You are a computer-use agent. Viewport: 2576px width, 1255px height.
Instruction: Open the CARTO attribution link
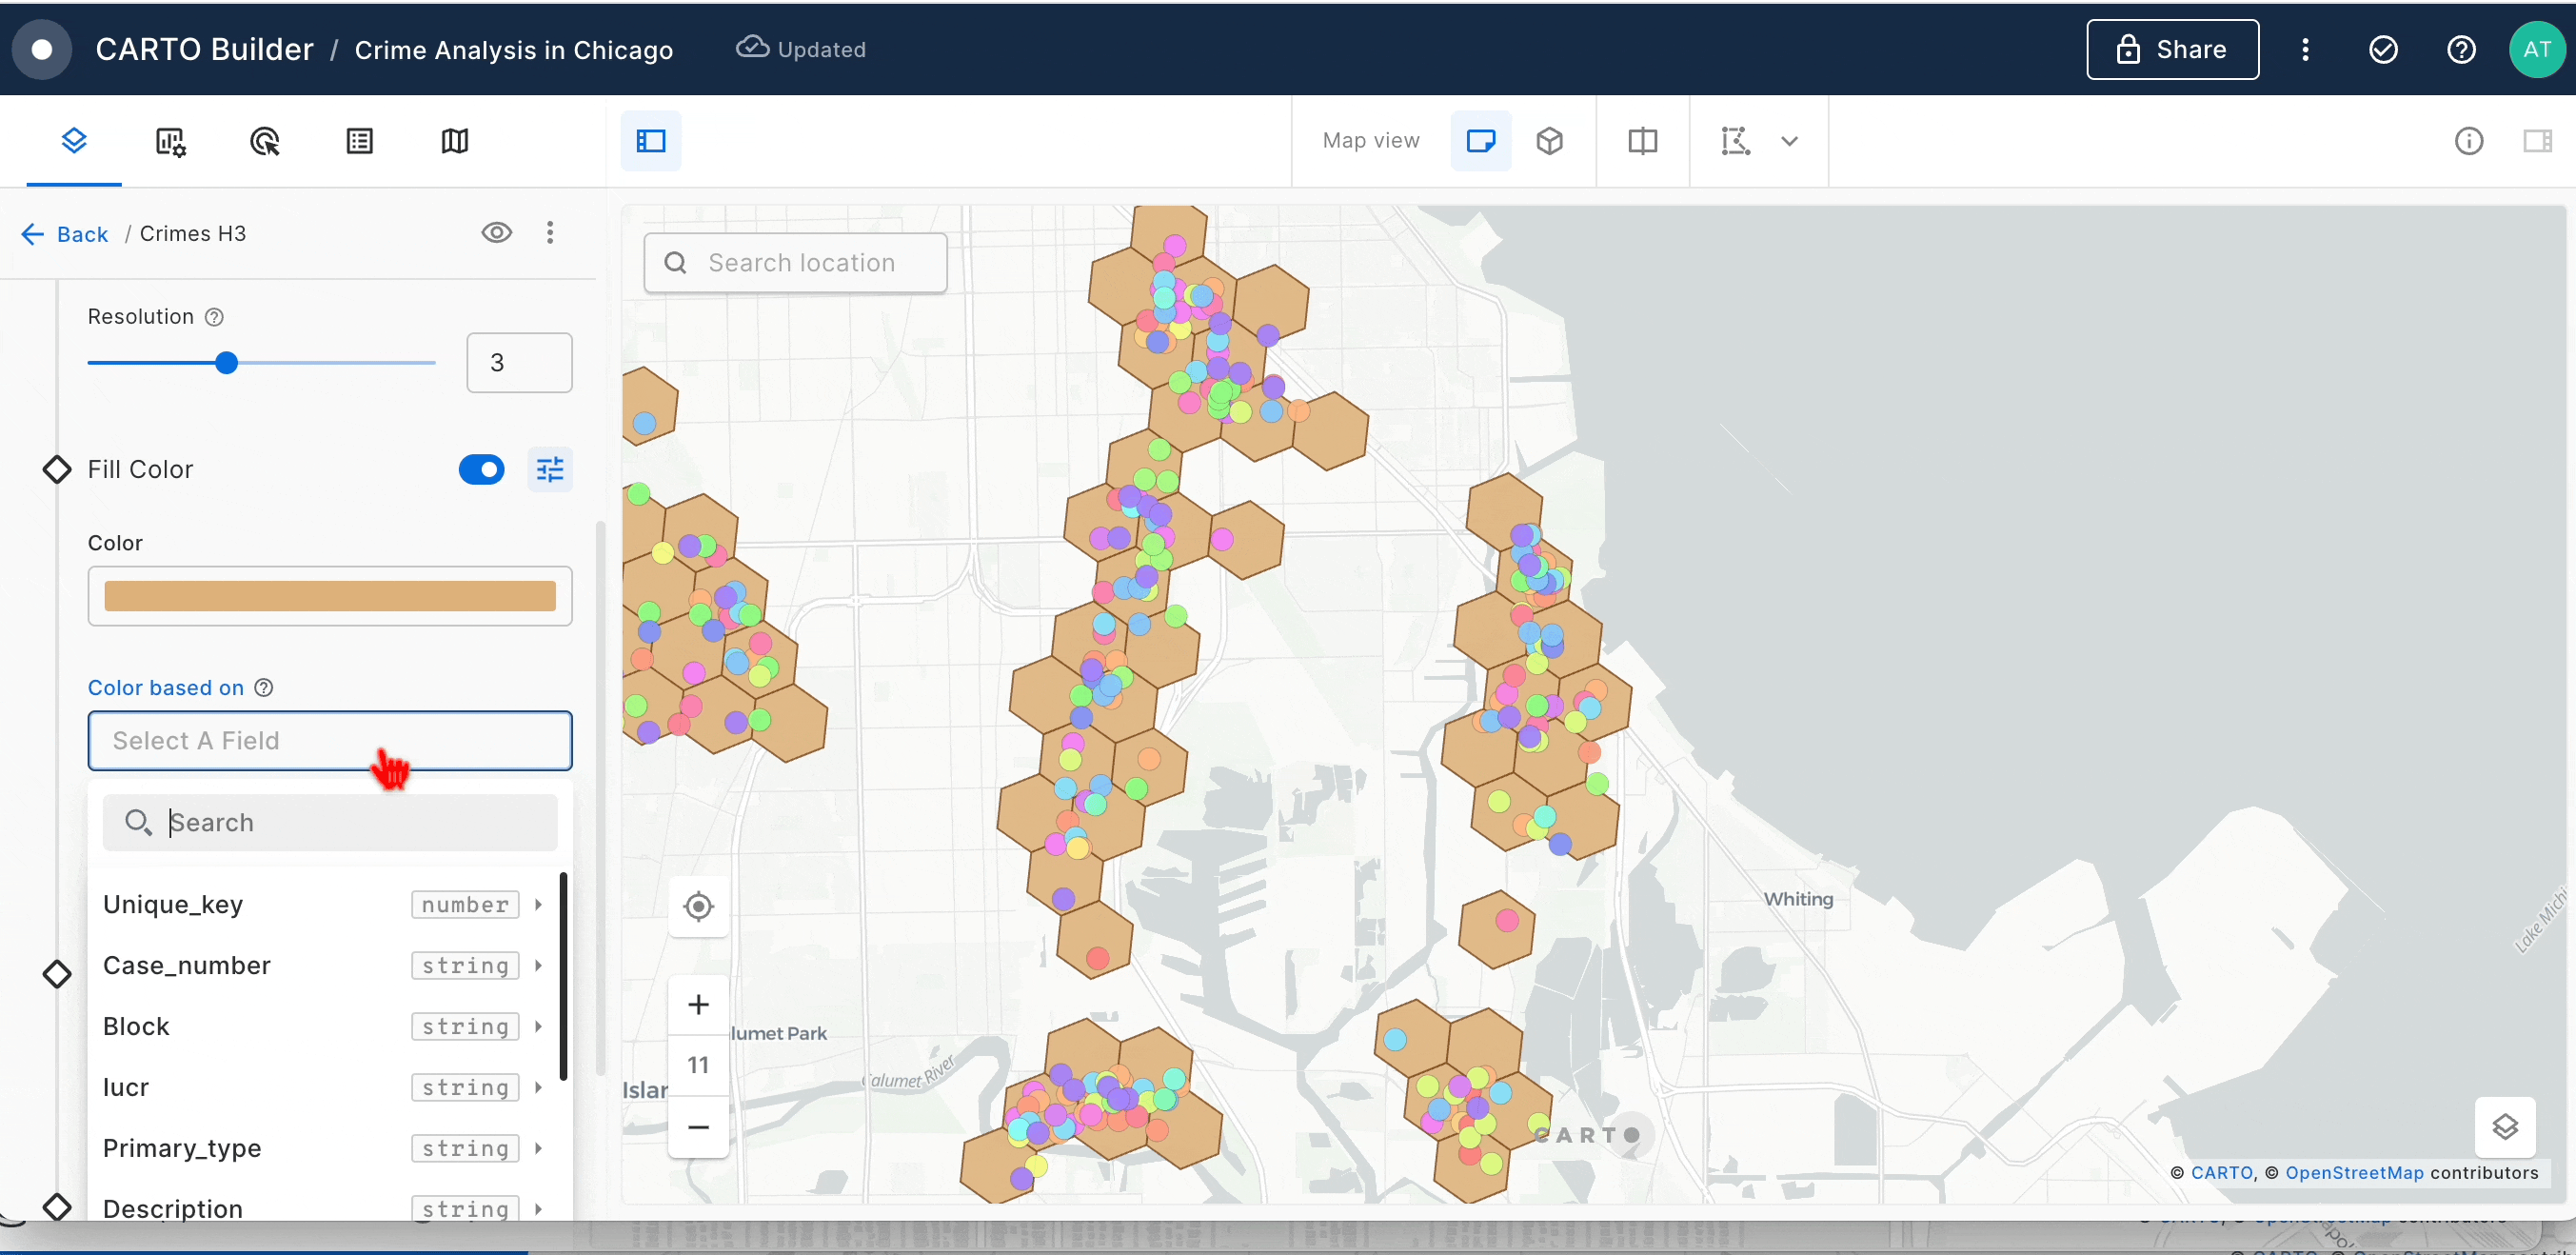(2221, 1173)
